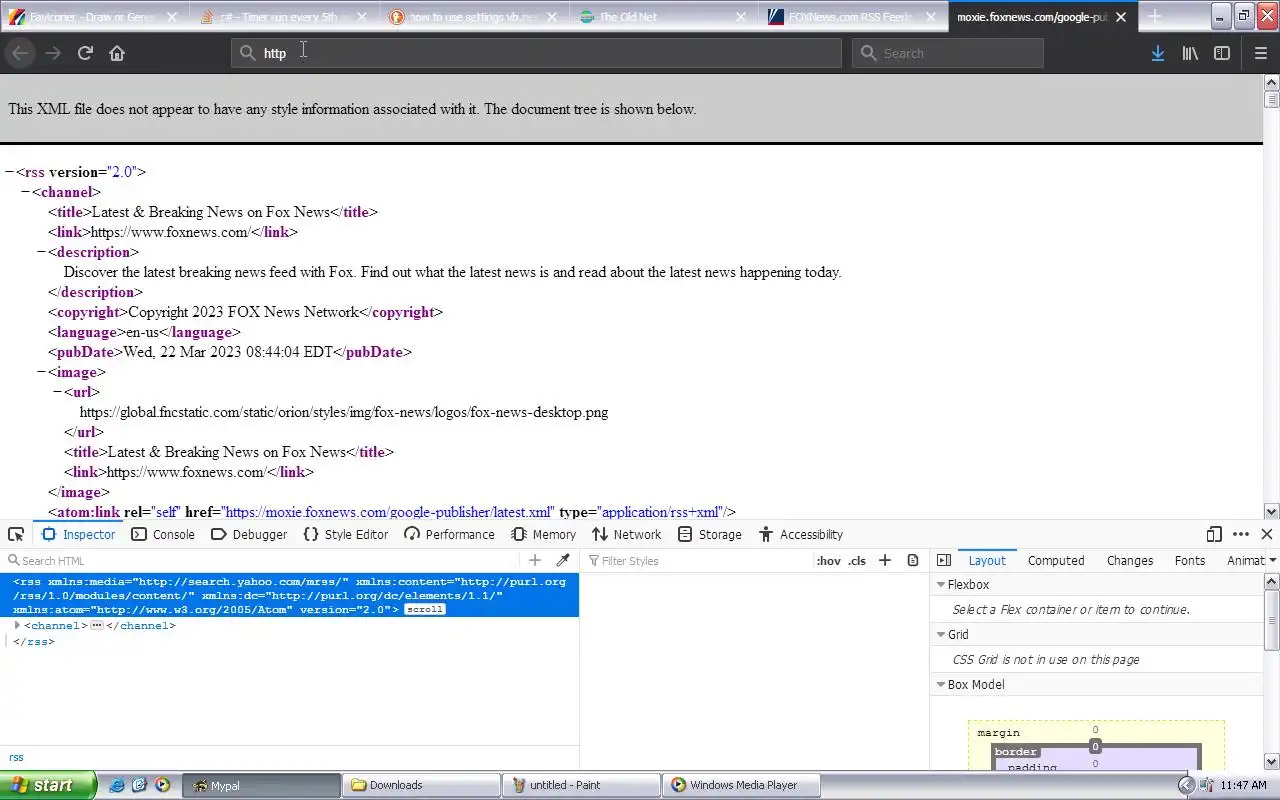Expand the channel node in Inspector markup
The height and width of the screenshot is (800, 1280).
point(17,625)
